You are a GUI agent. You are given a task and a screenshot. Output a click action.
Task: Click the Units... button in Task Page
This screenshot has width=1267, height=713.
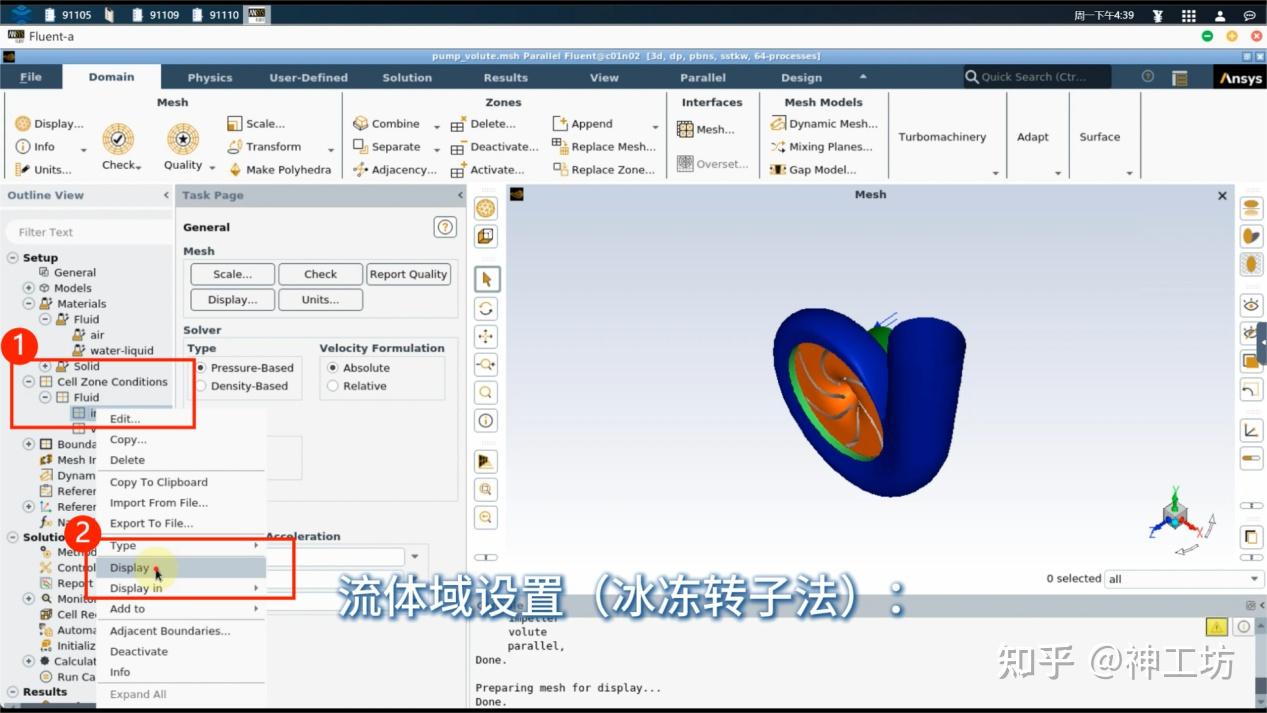[x=320, y=300]
